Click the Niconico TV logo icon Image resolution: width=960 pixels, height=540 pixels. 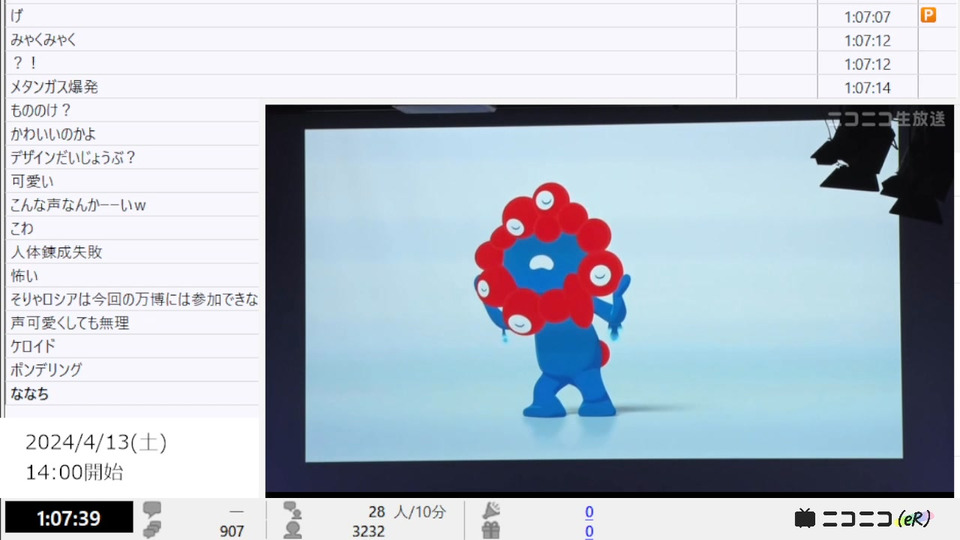tap(804, 519)
